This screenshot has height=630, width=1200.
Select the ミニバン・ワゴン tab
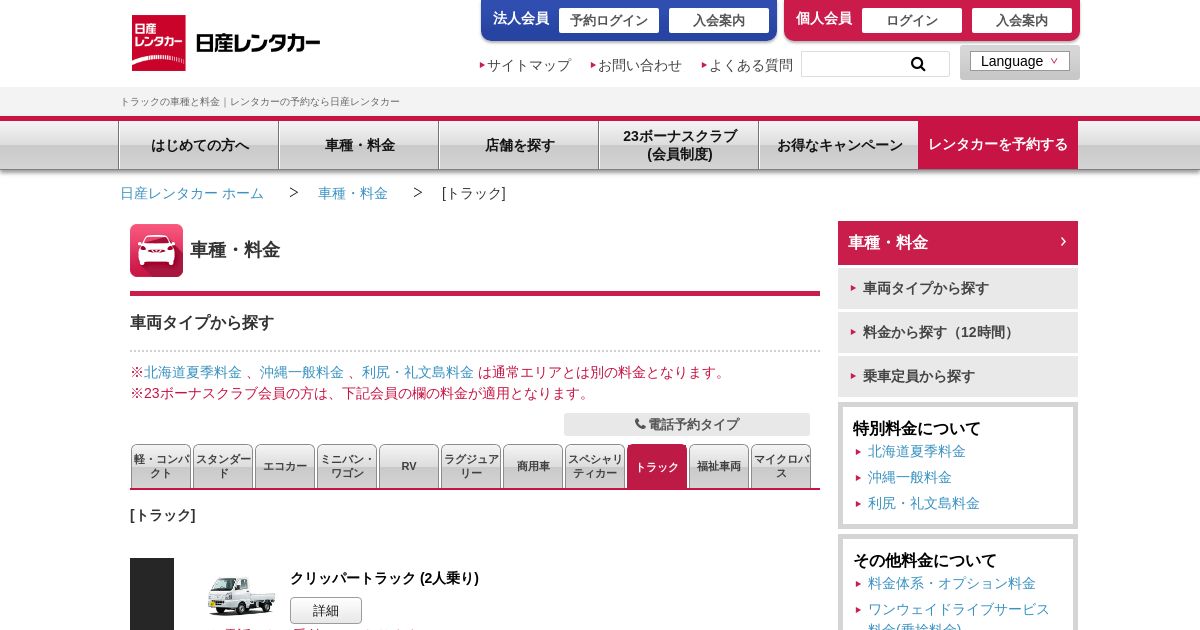347,466
